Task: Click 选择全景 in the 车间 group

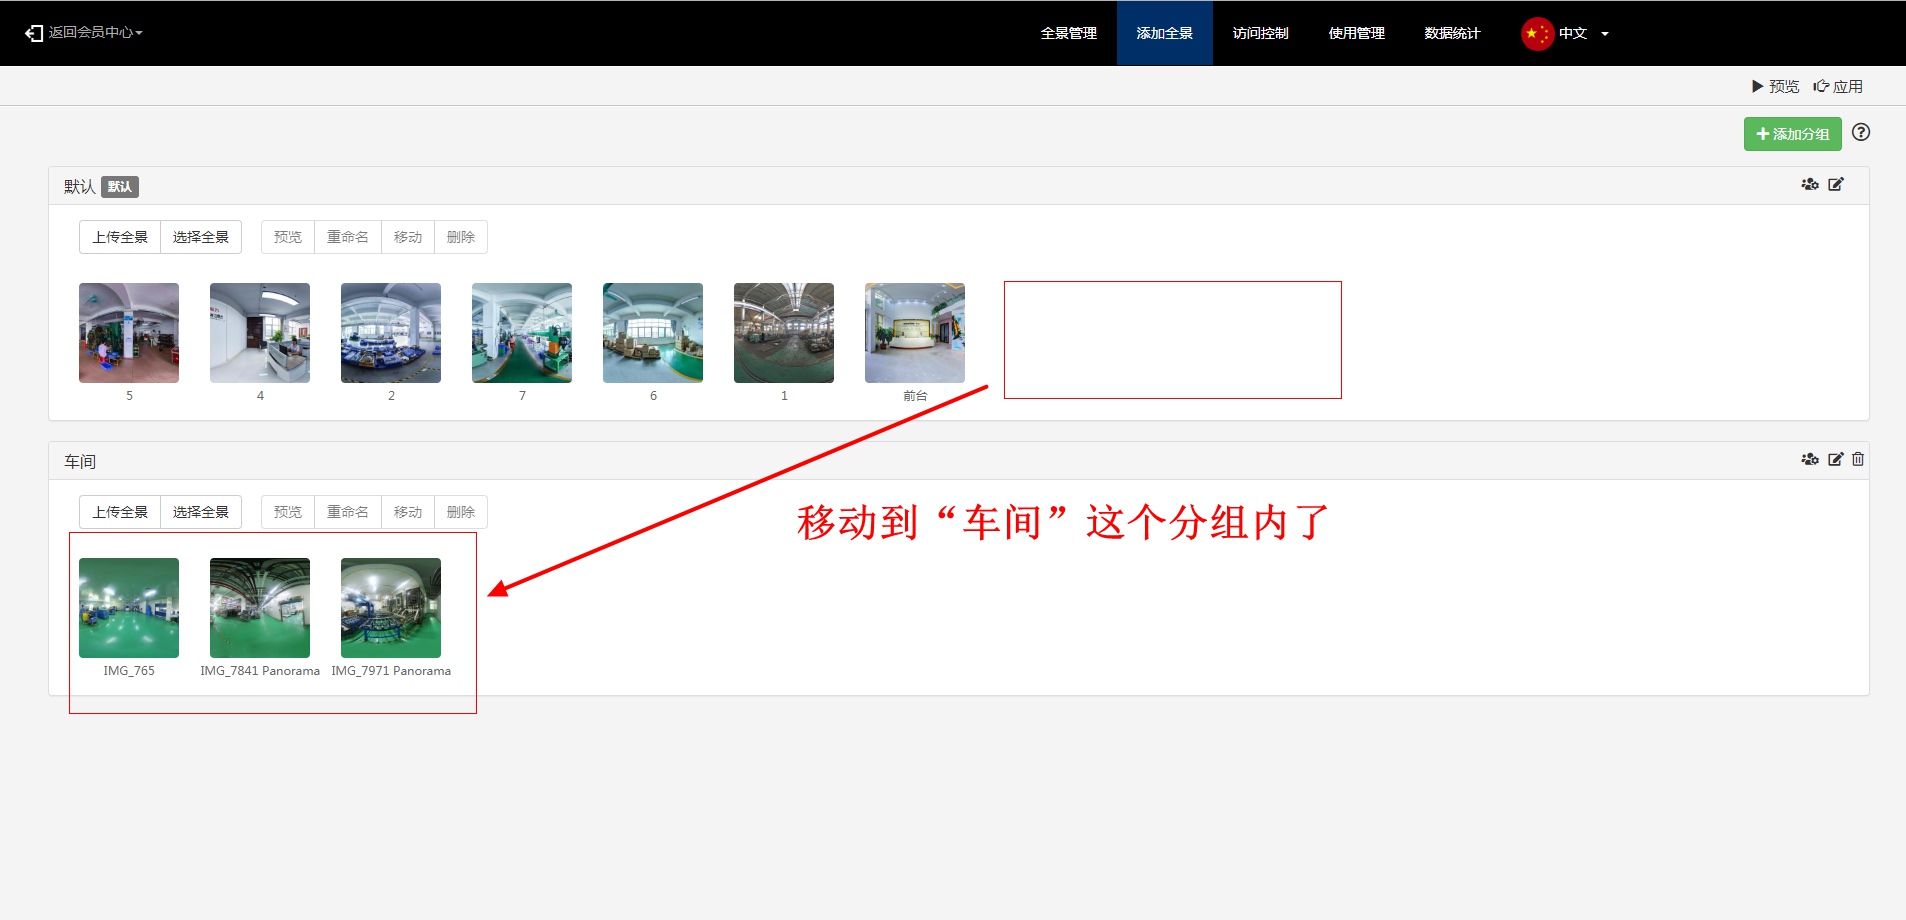Action: pyautogui.click(x=201, y=513)
